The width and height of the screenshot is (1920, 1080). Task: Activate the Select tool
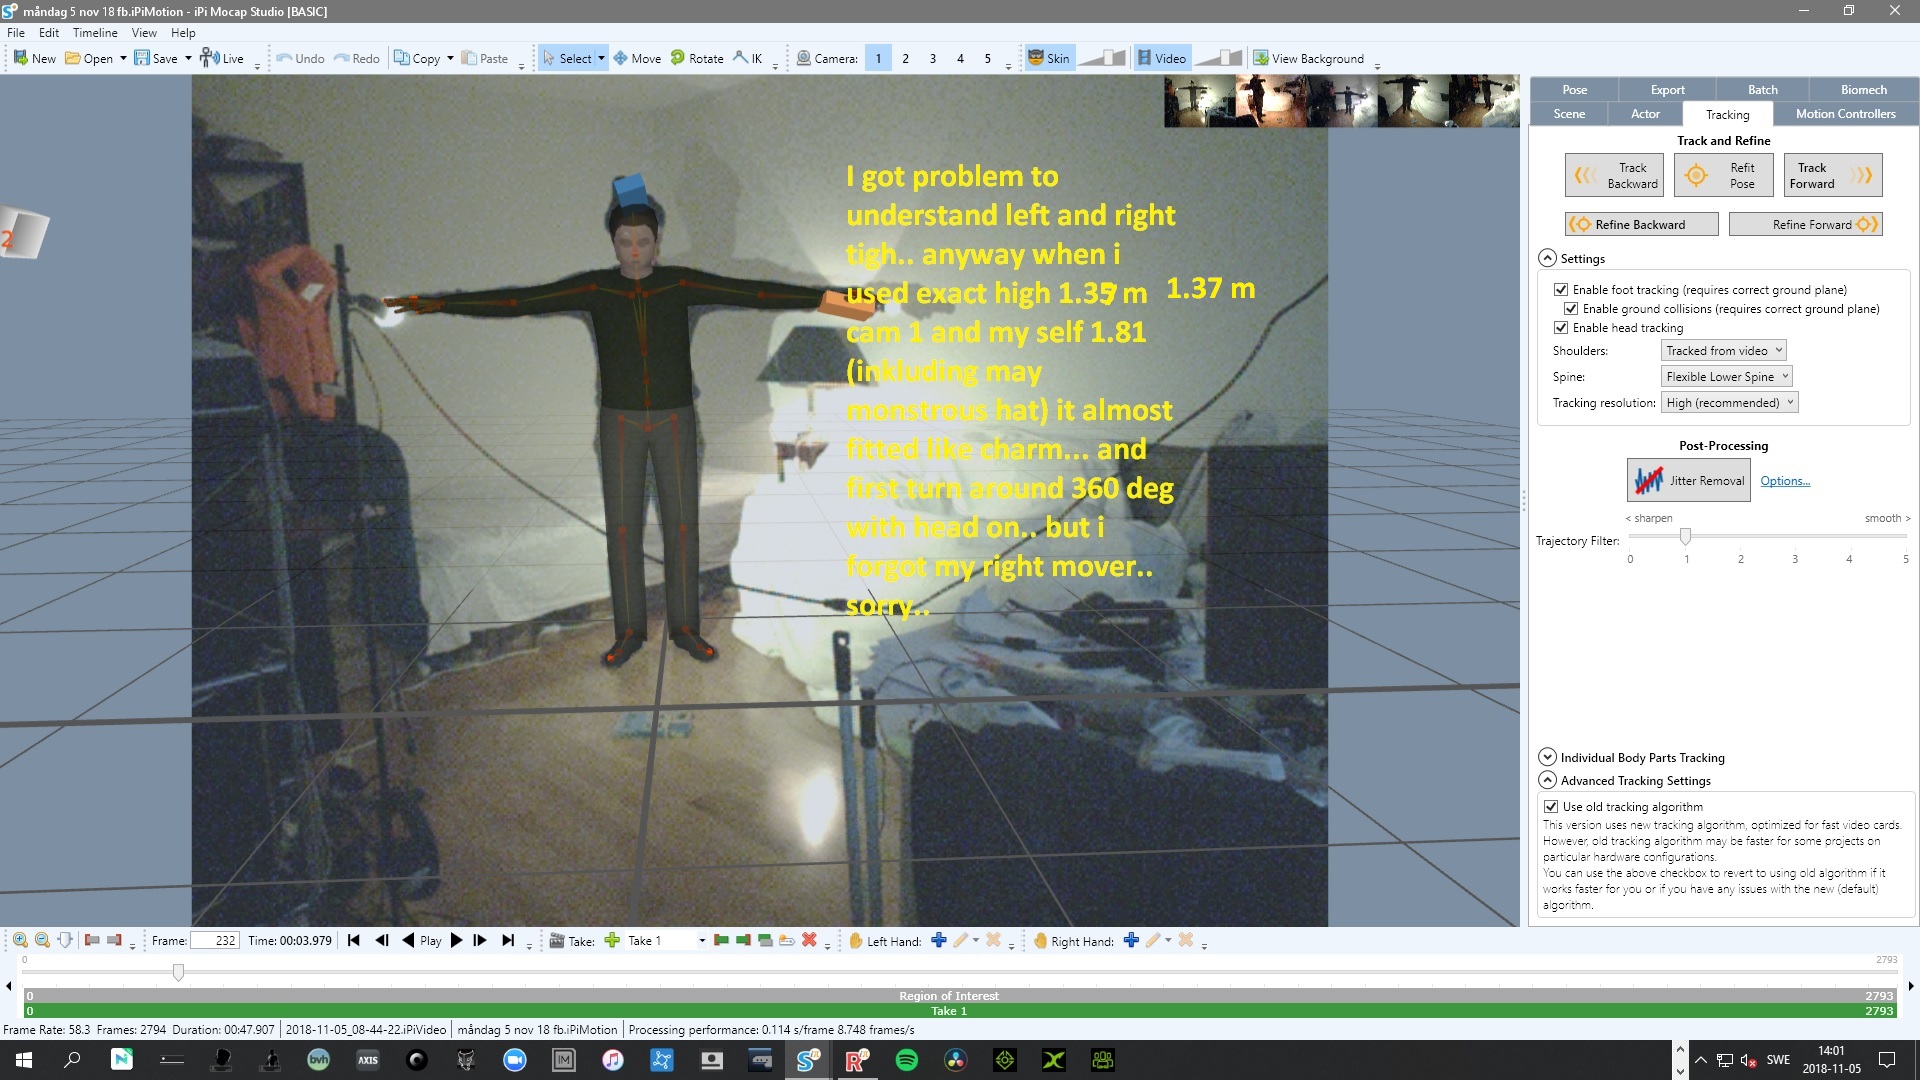click(568, 58)
